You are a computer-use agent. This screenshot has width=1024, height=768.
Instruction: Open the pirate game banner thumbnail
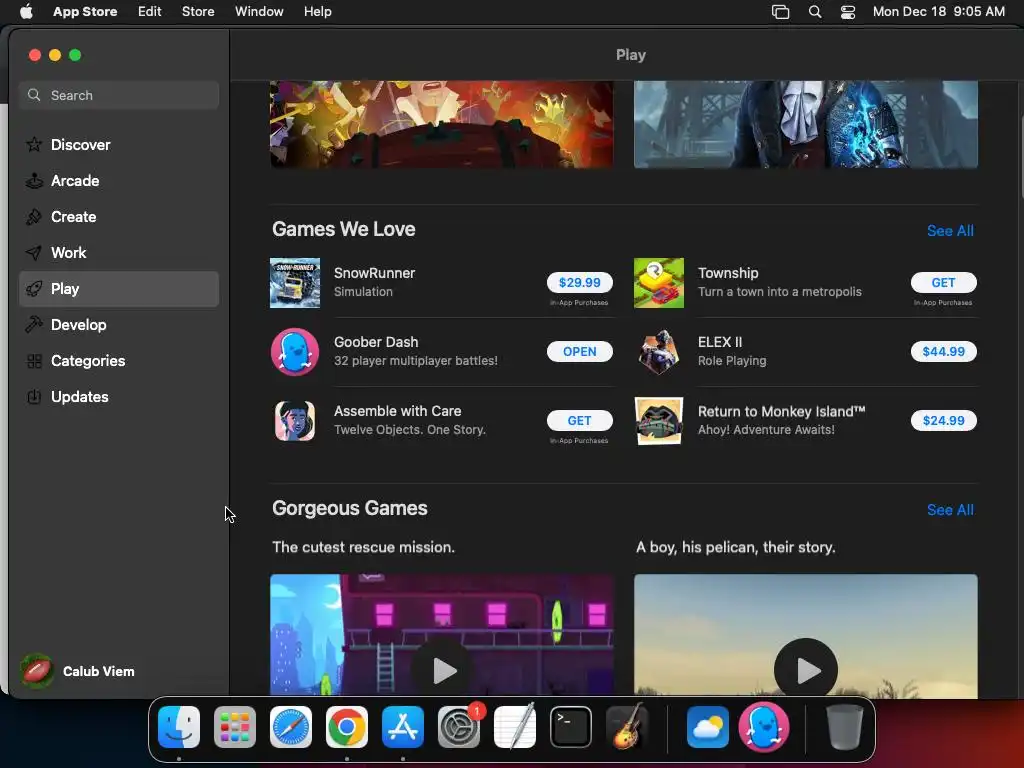[442, 124]
